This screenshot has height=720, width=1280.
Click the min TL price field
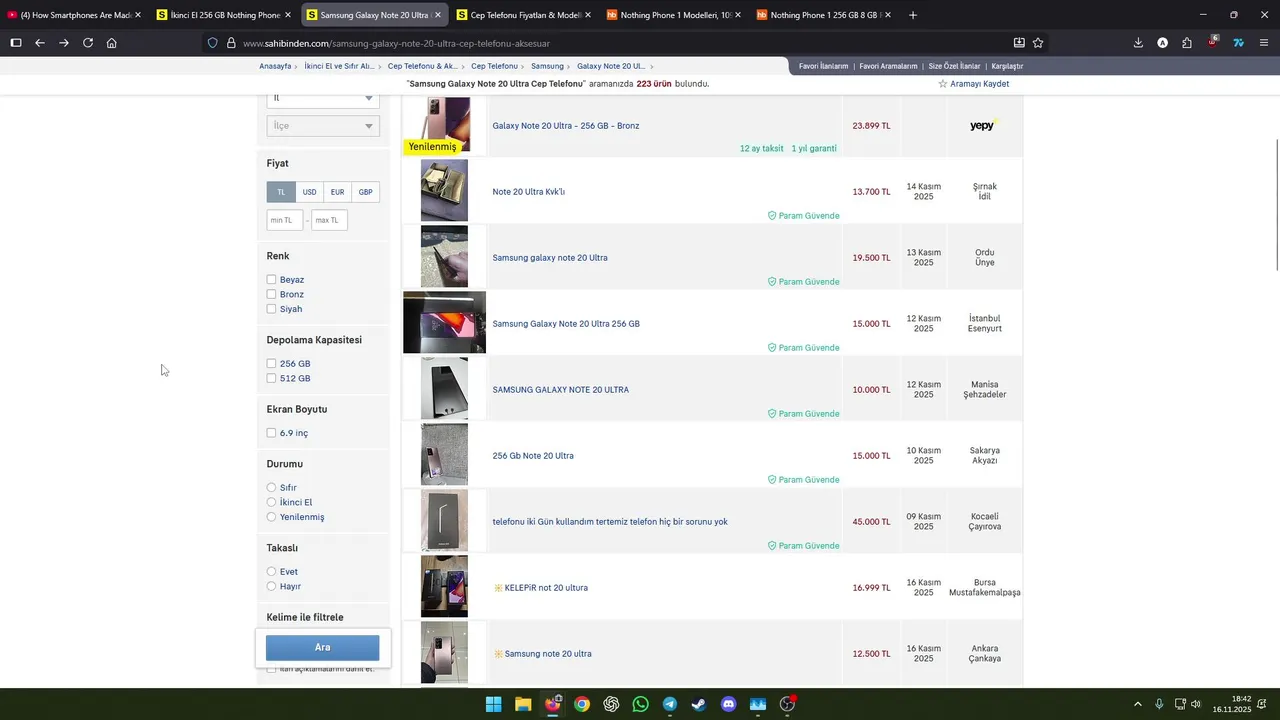tap(285, 220)
